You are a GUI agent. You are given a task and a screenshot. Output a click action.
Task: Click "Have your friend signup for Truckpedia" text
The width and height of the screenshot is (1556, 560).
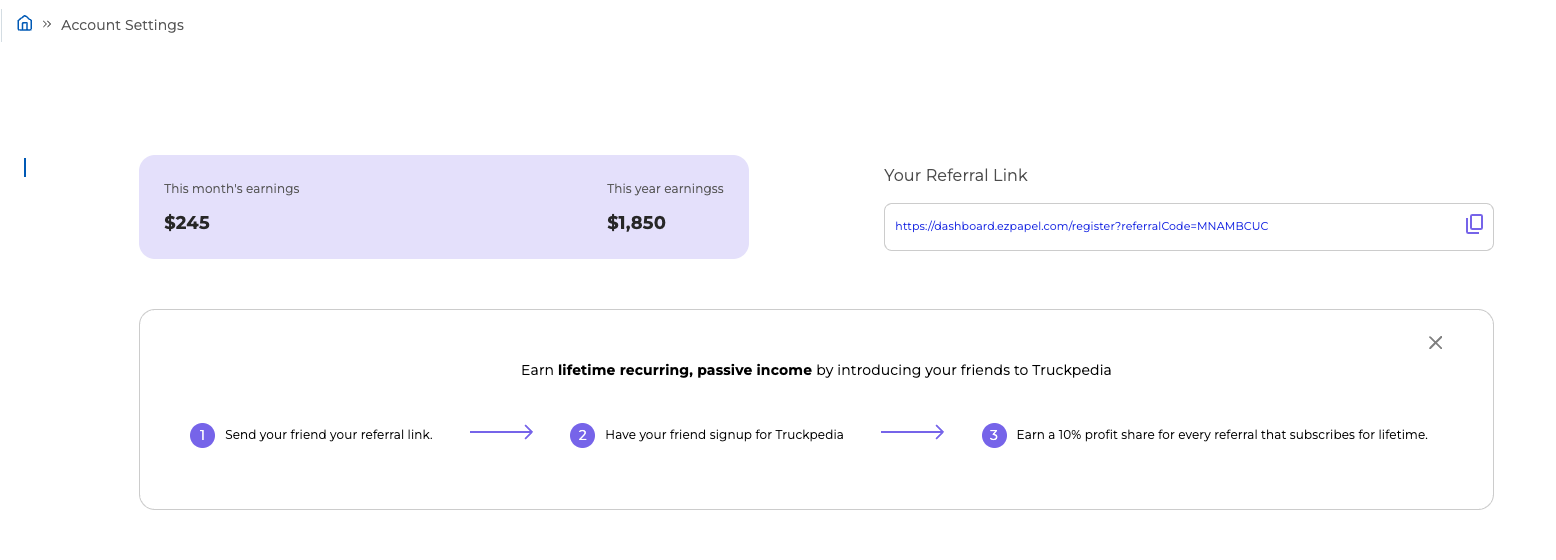(x=724, y=435)
